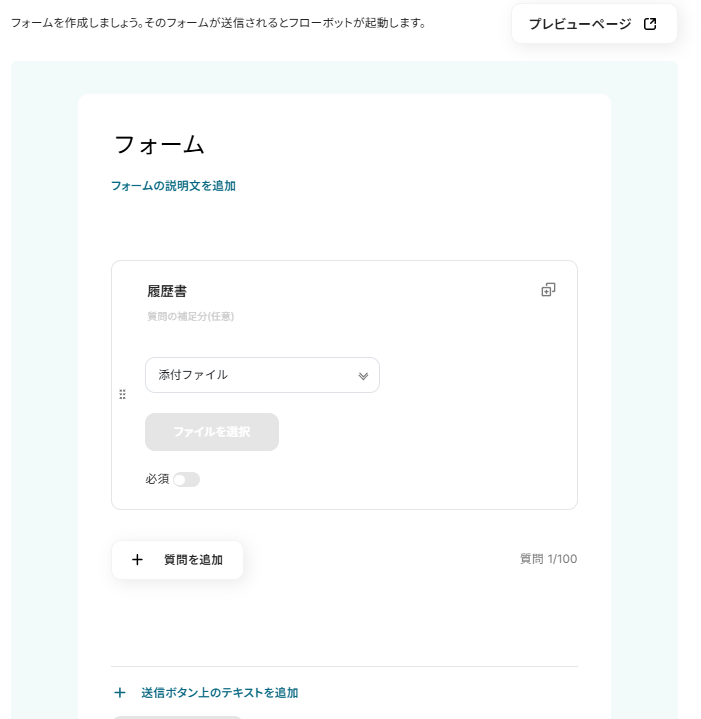Viewport: 701px width, 719px height.
Task: Click the external link icon on プレビューページ
Action: (x=650, y=24)
